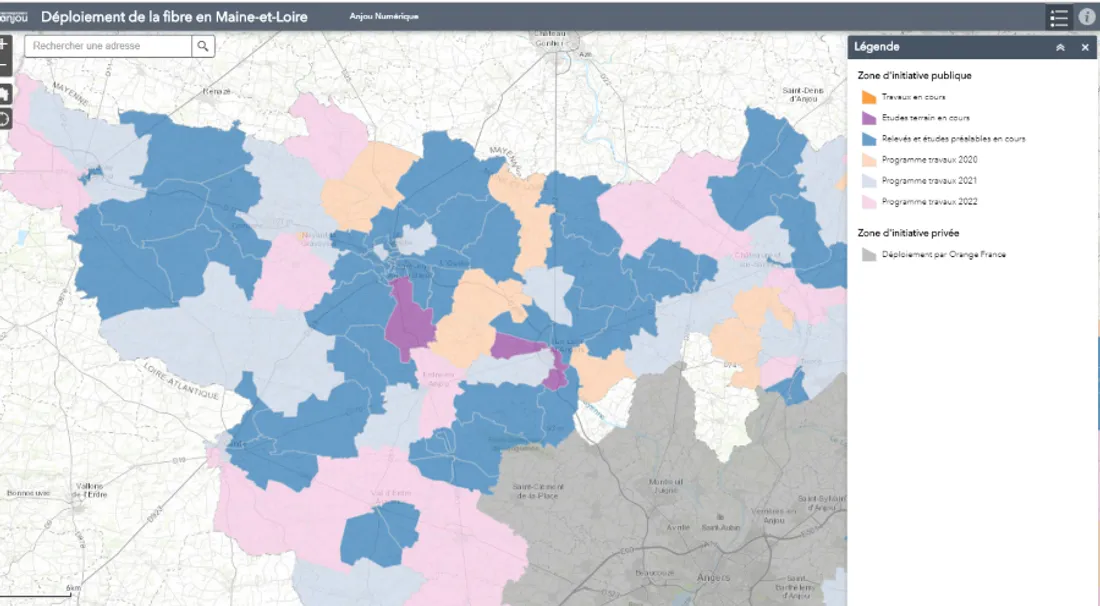
Task: Click the Angers label on the map
Action: point(712,577)
